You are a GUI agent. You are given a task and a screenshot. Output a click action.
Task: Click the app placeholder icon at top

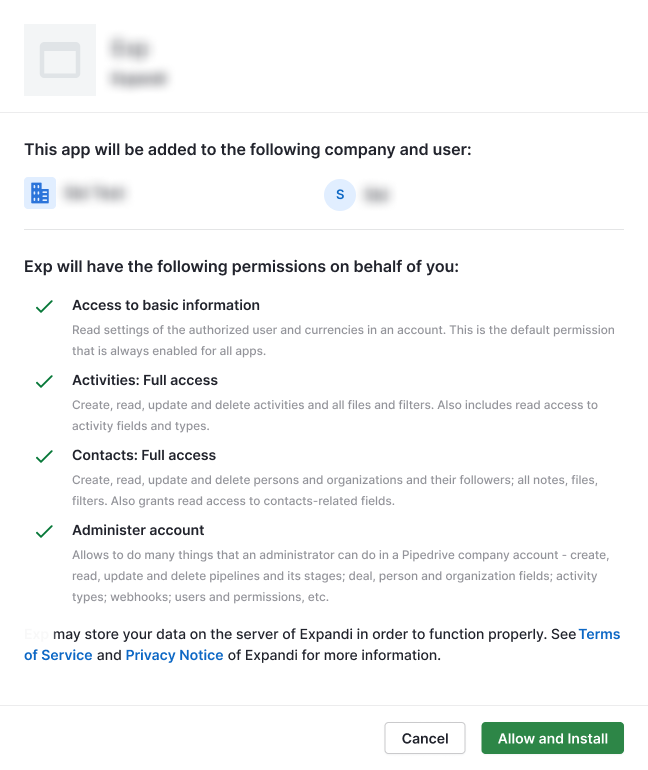point(60,60)
